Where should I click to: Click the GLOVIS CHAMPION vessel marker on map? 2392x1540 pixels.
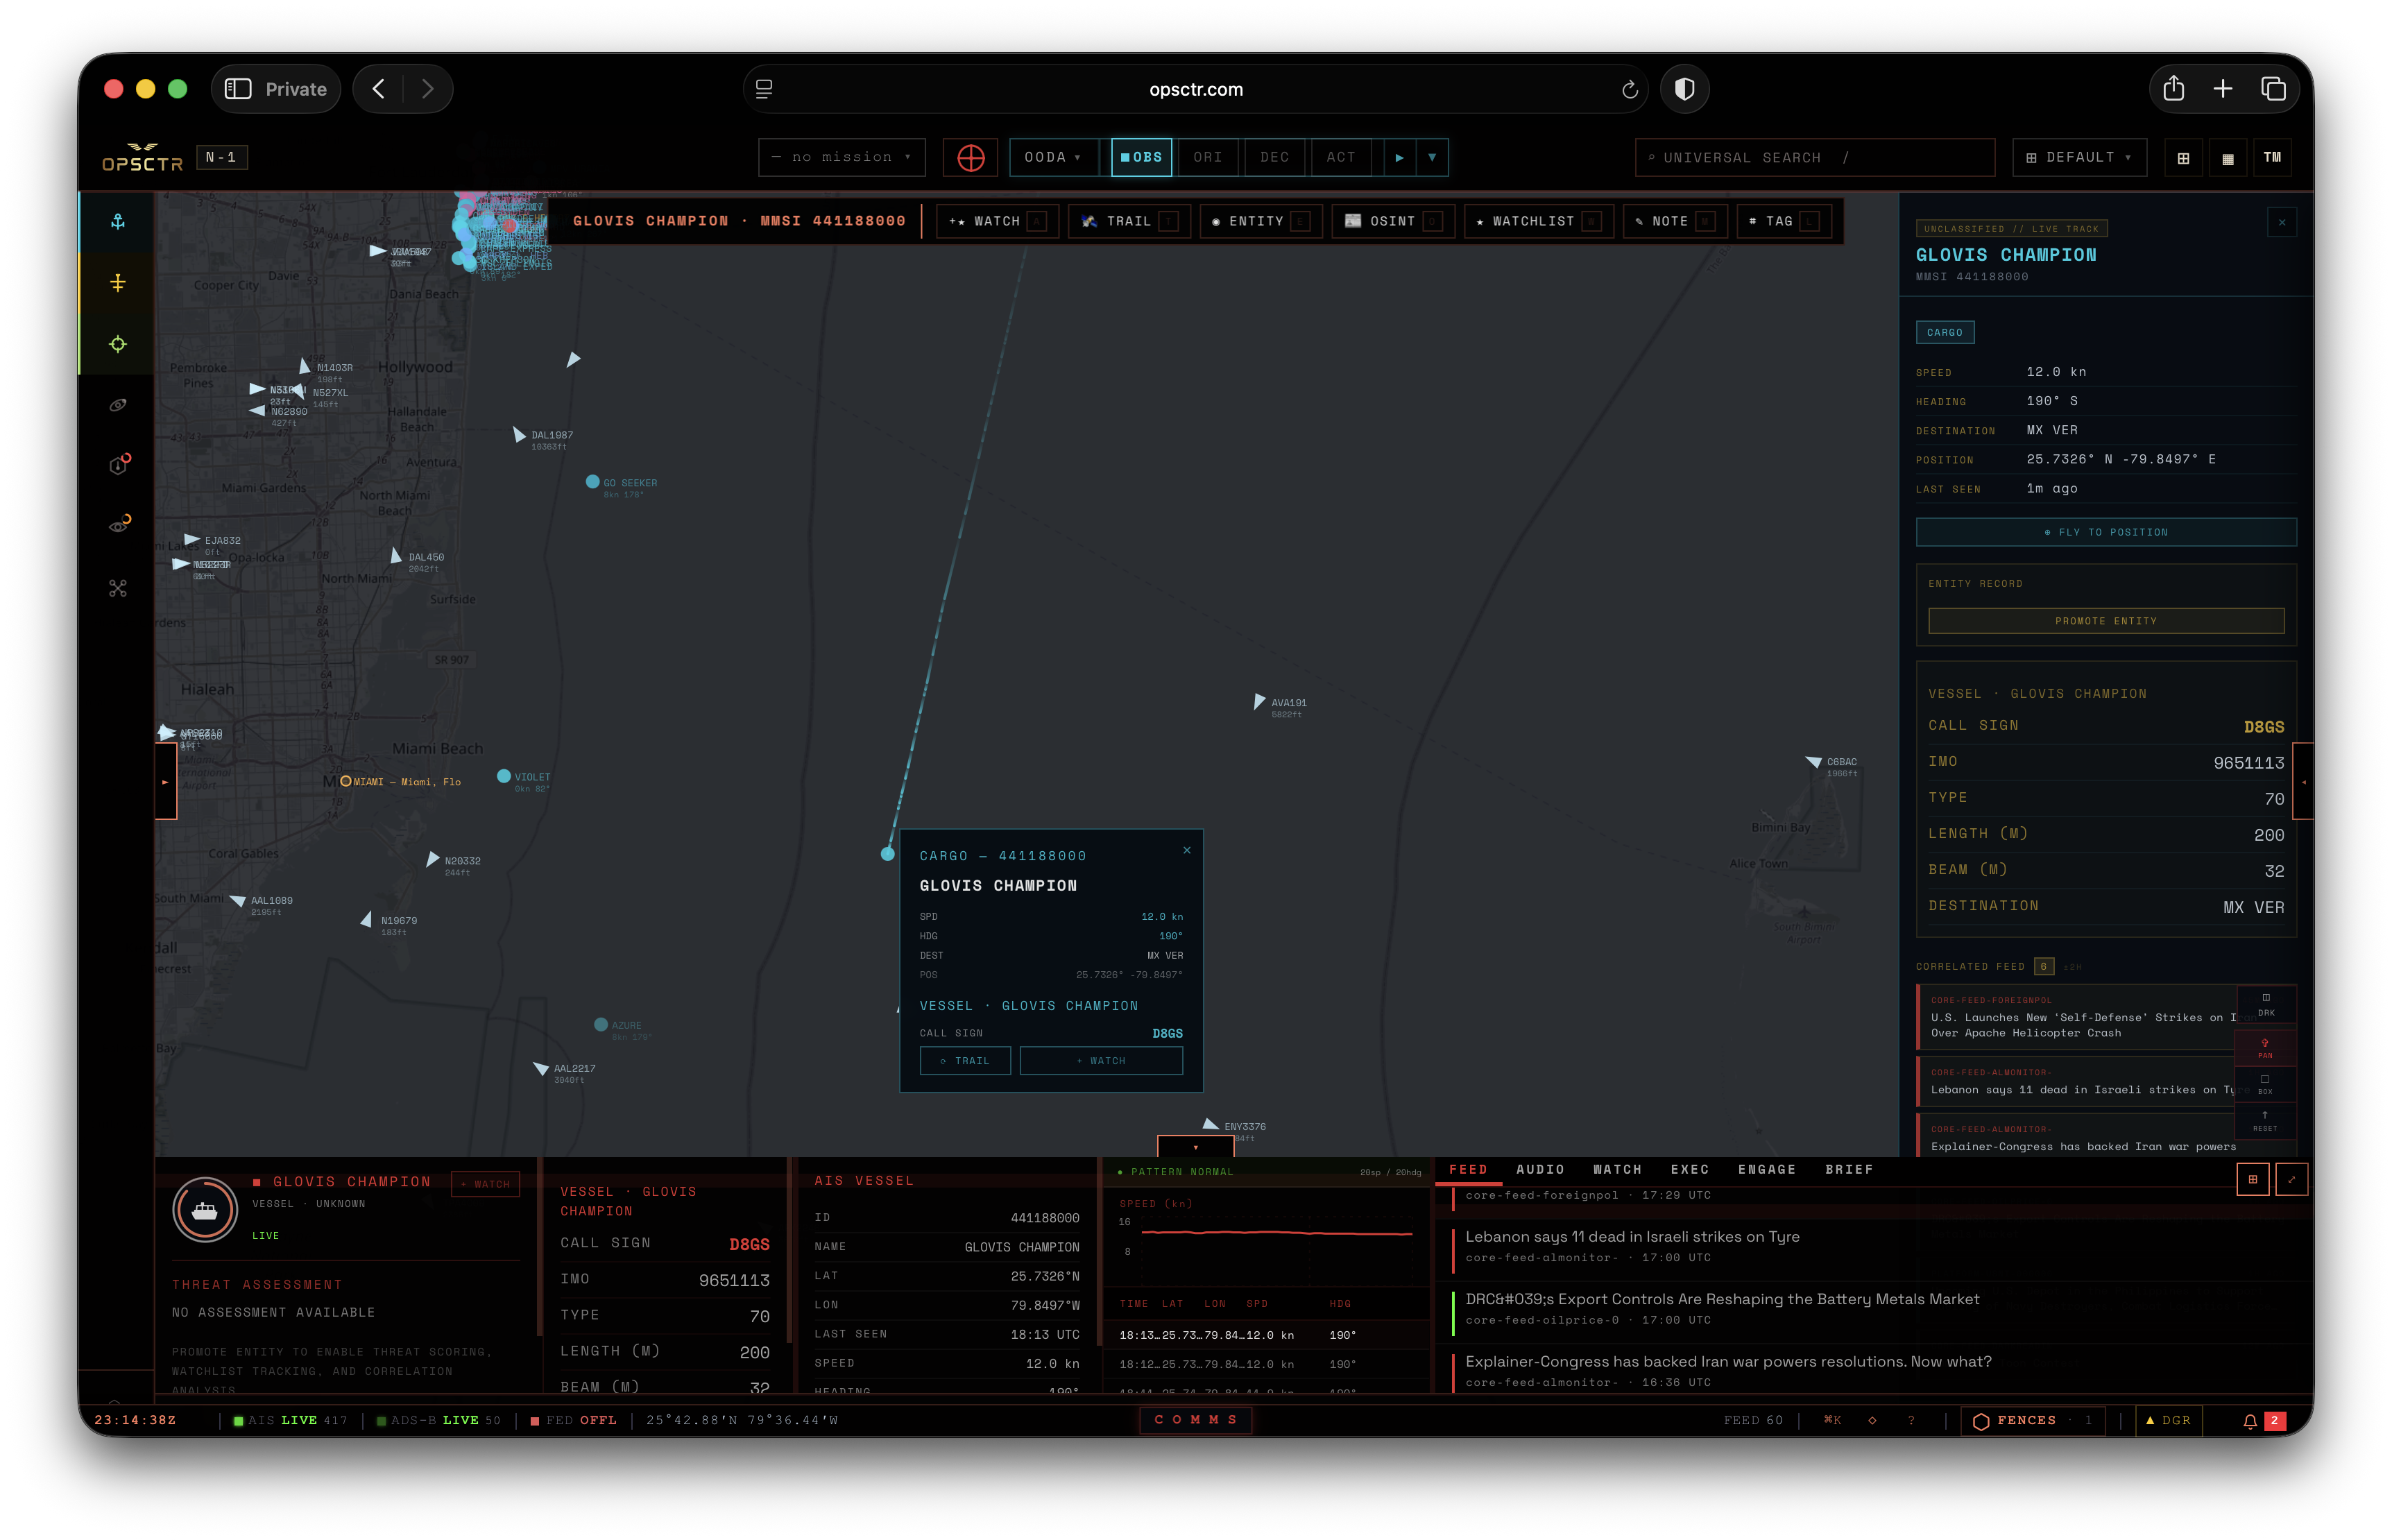(887, 854)
